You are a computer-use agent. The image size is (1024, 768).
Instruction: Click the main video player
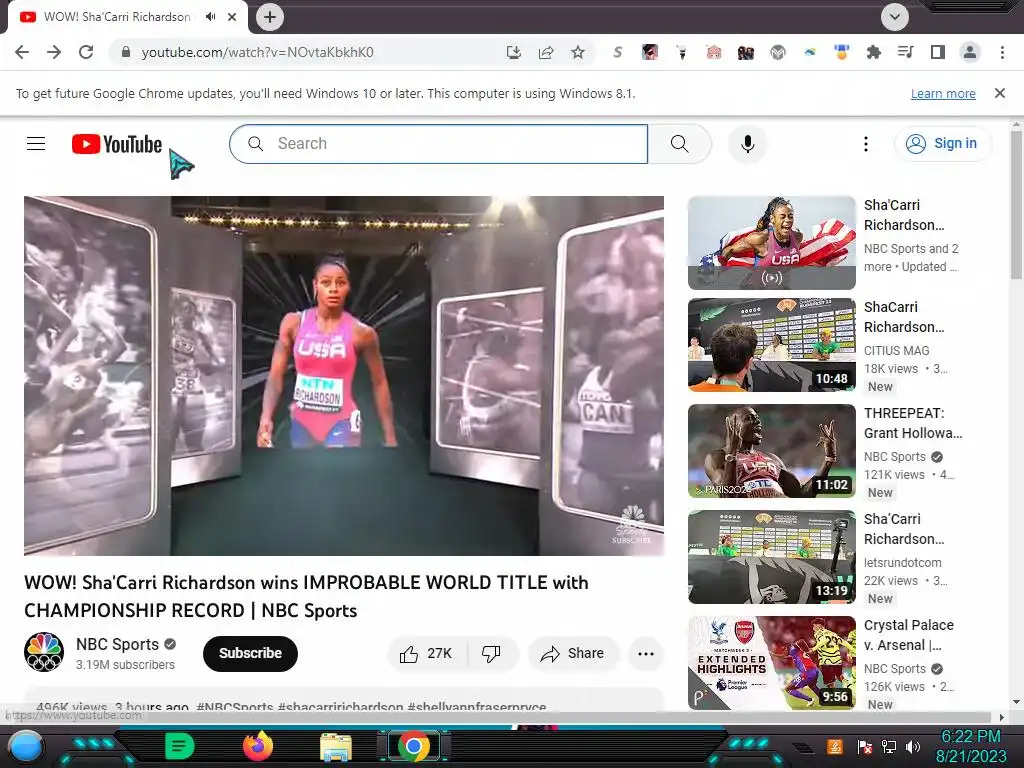tap(344, 376)
